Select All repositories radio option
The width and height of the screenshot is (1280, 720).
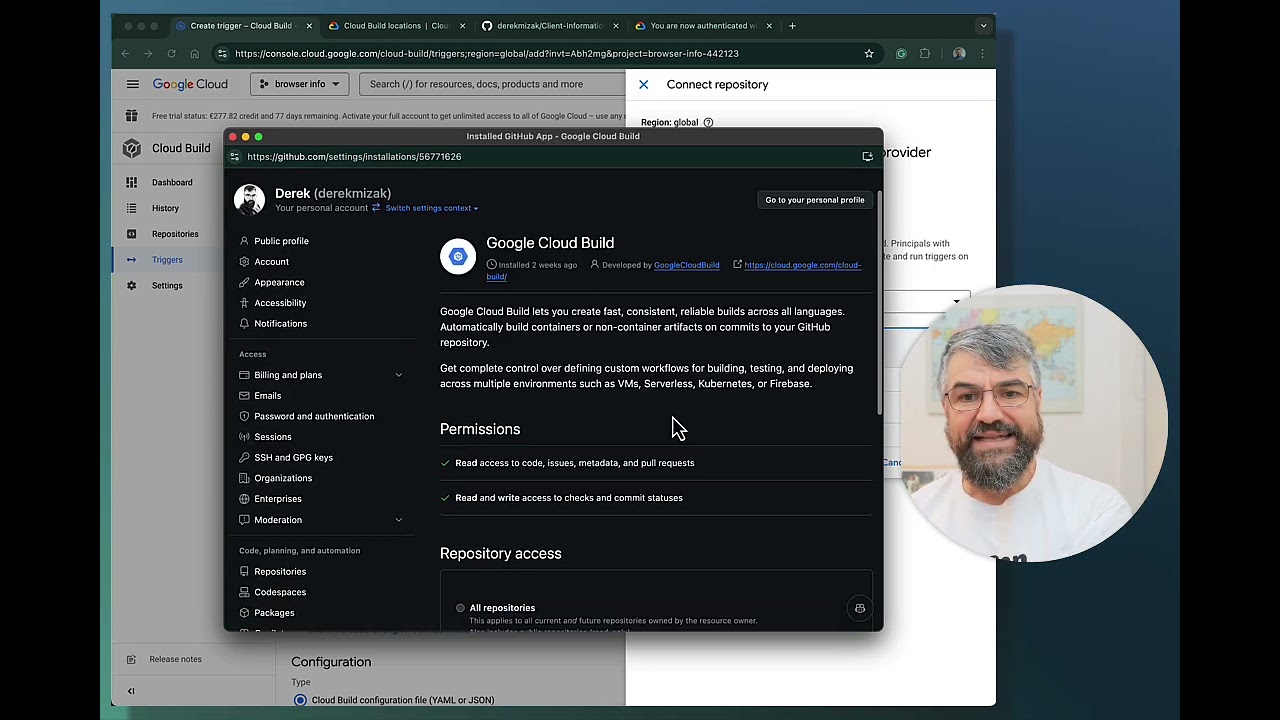[x=460, y=608]
